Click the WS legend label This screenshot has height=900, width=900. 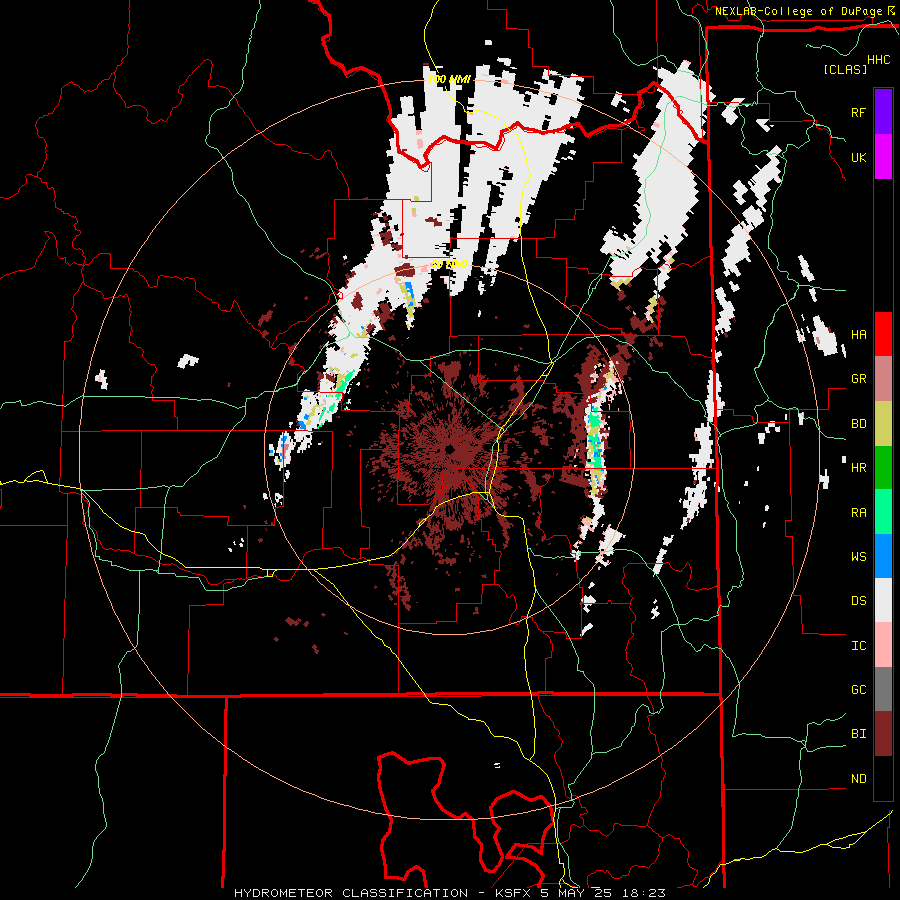tap(858, 557)
